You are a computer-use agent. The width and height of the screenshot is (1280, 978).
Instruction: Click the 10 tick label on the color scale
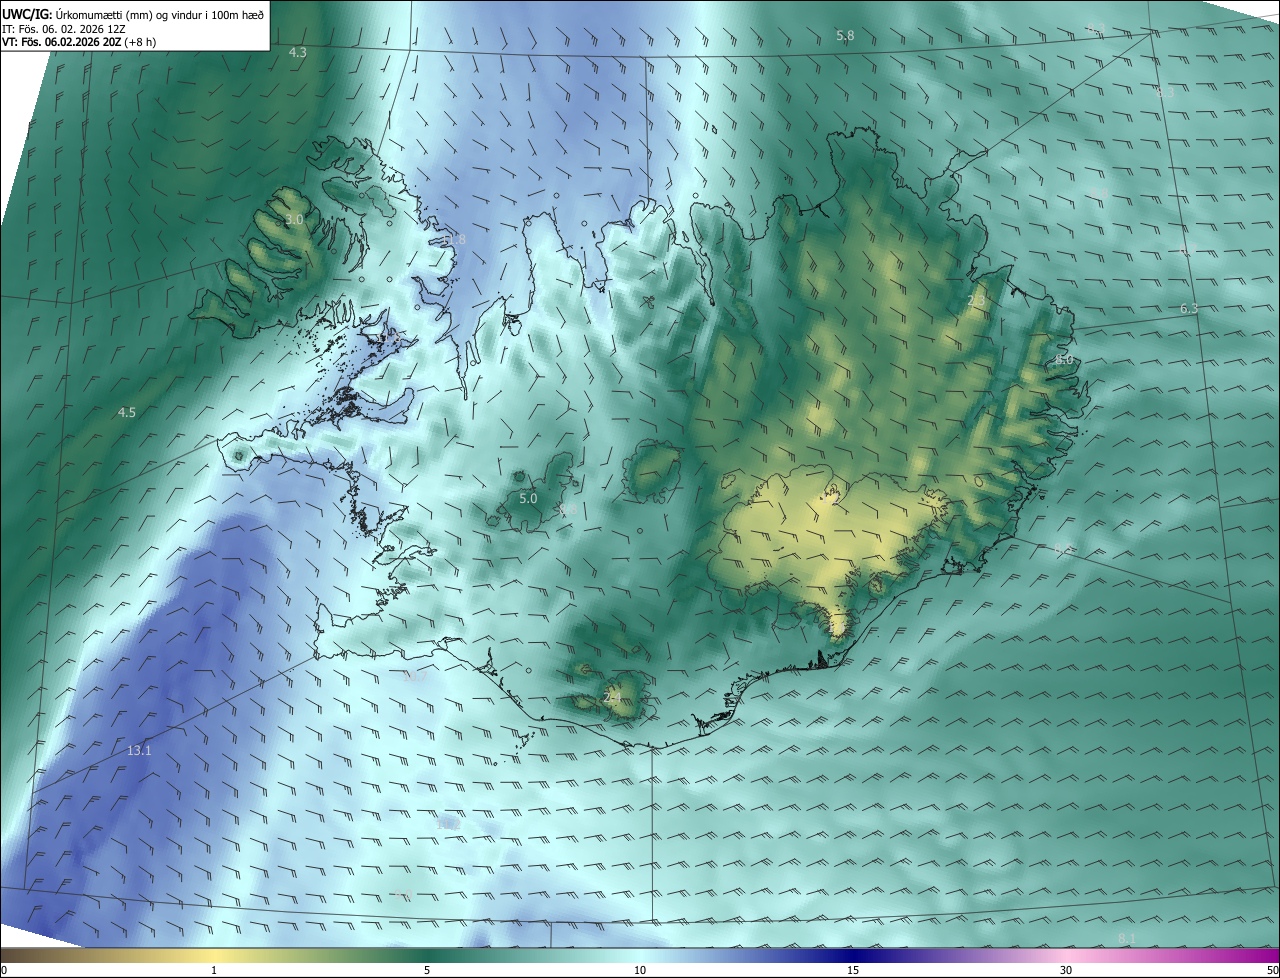click(x=640, y=970)
